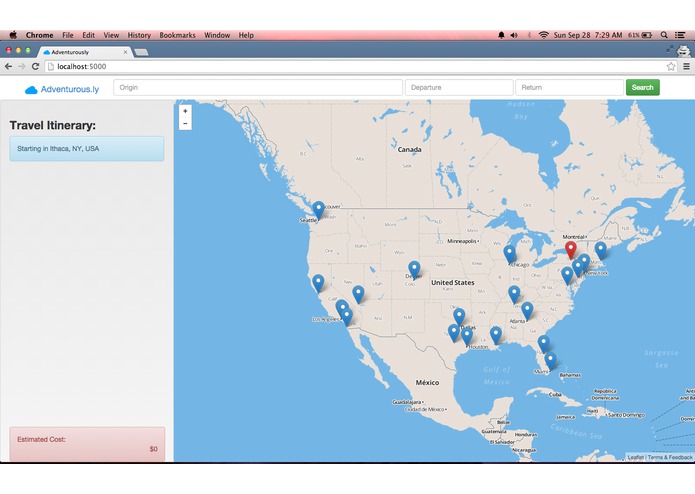Viewport: 695px width, 494px height.
Task: Open Spotlight search in menu bar
Action: [x=664, y=35]
